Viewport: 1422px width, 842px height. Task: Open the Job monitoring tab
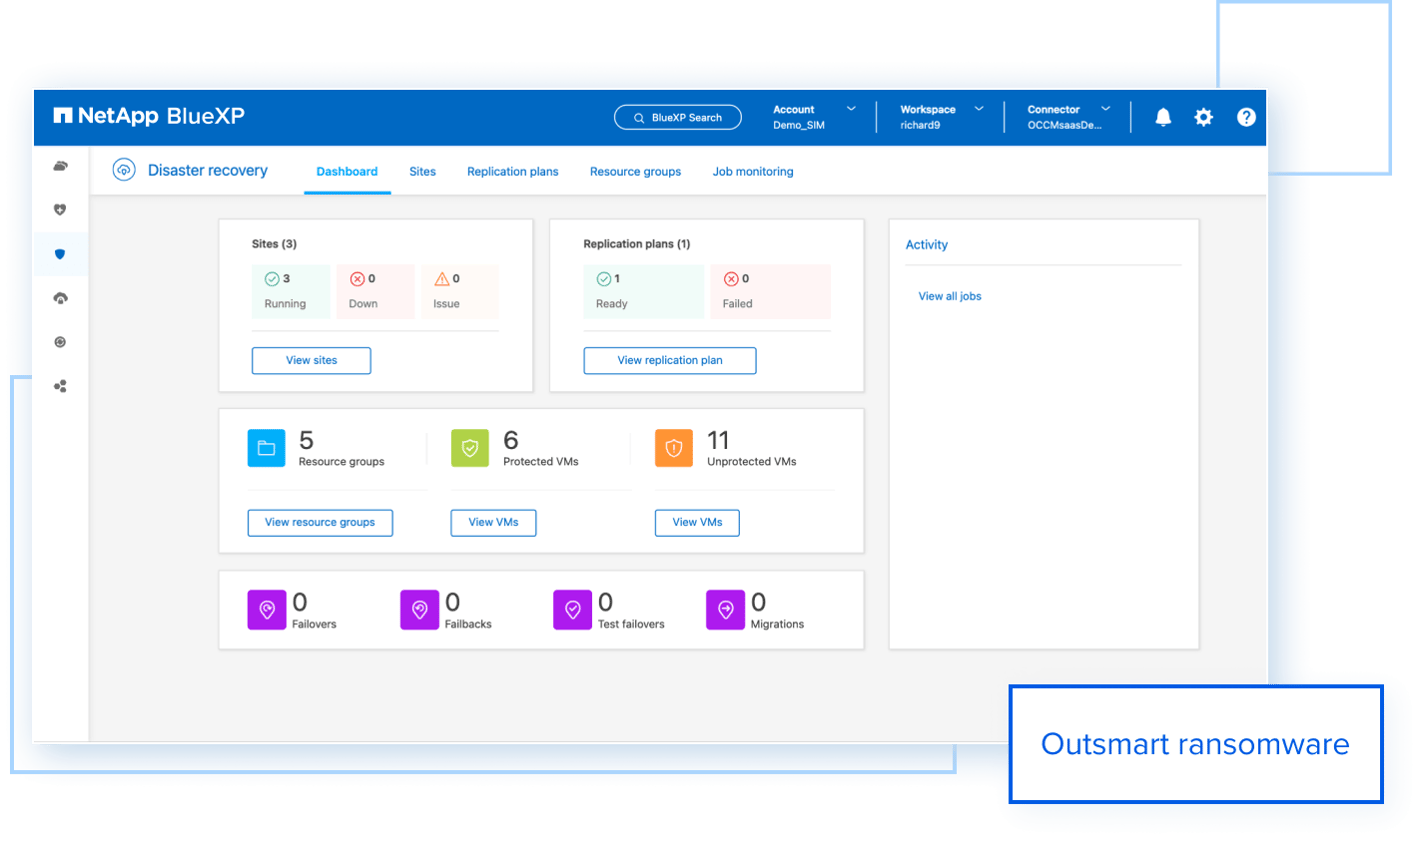click(752, 171)
